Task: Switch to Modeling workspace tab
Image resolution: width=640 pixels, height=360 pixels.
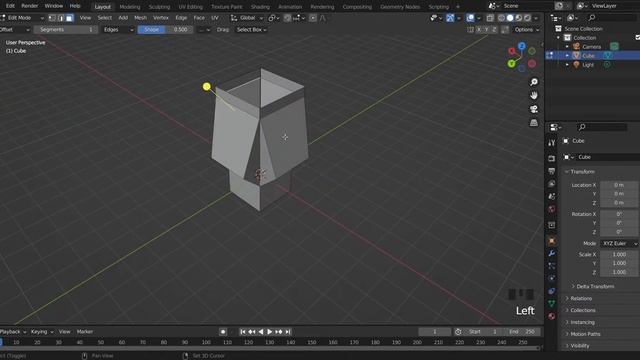Action: click(x=129, y=7)
